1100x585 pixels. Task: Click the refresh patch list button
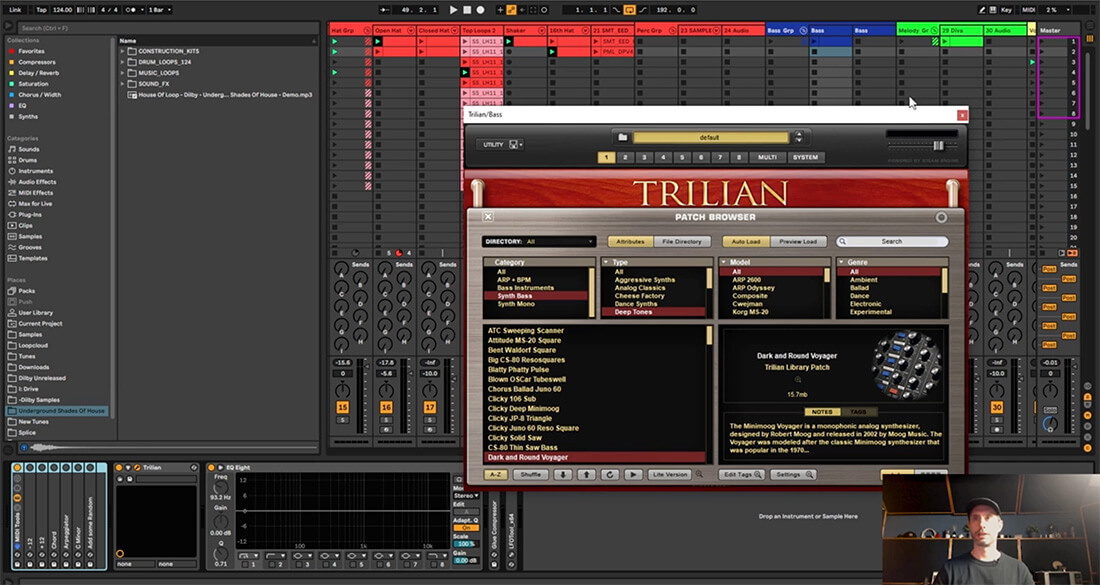pyautogui.click(x=610, y=475)
